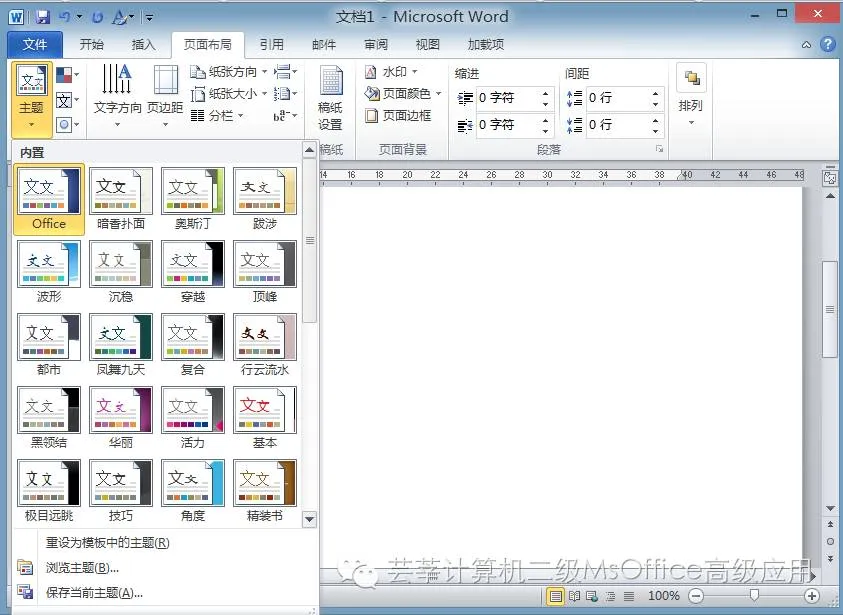This screenshot has width=843, height=615.
Task: Click the Word Help question mark icon
Action: (827, 45)
